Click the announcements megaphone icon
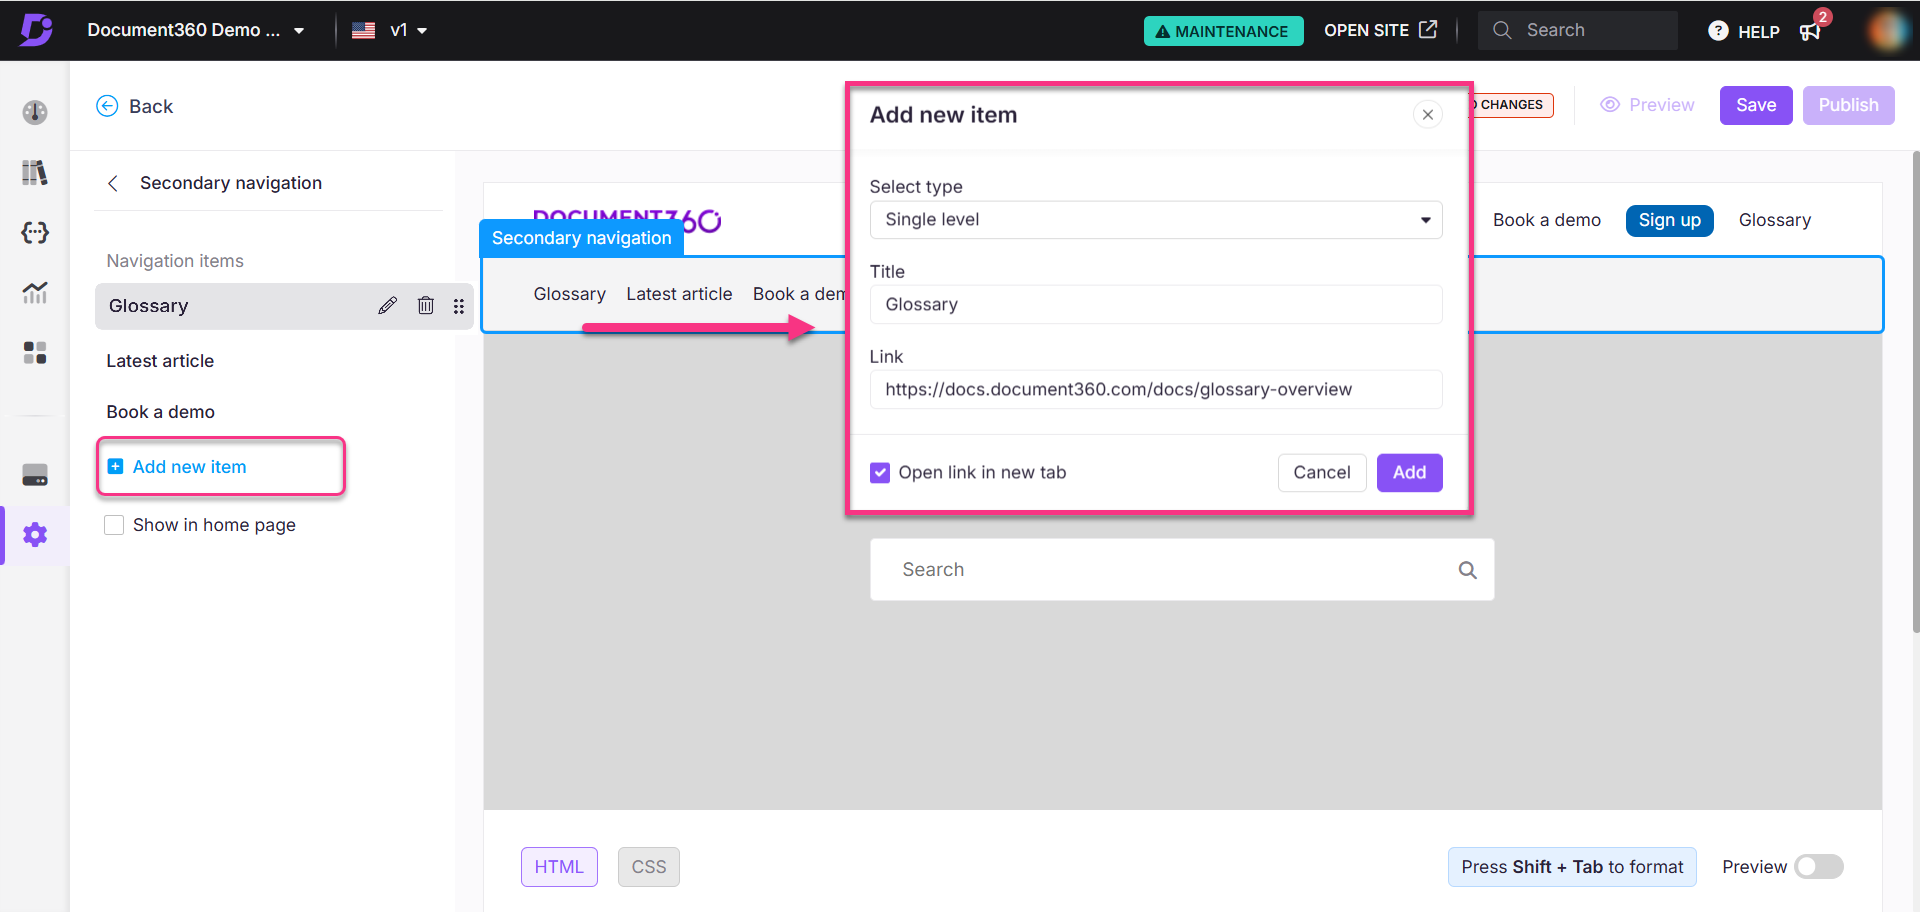 coord(1811,31)
